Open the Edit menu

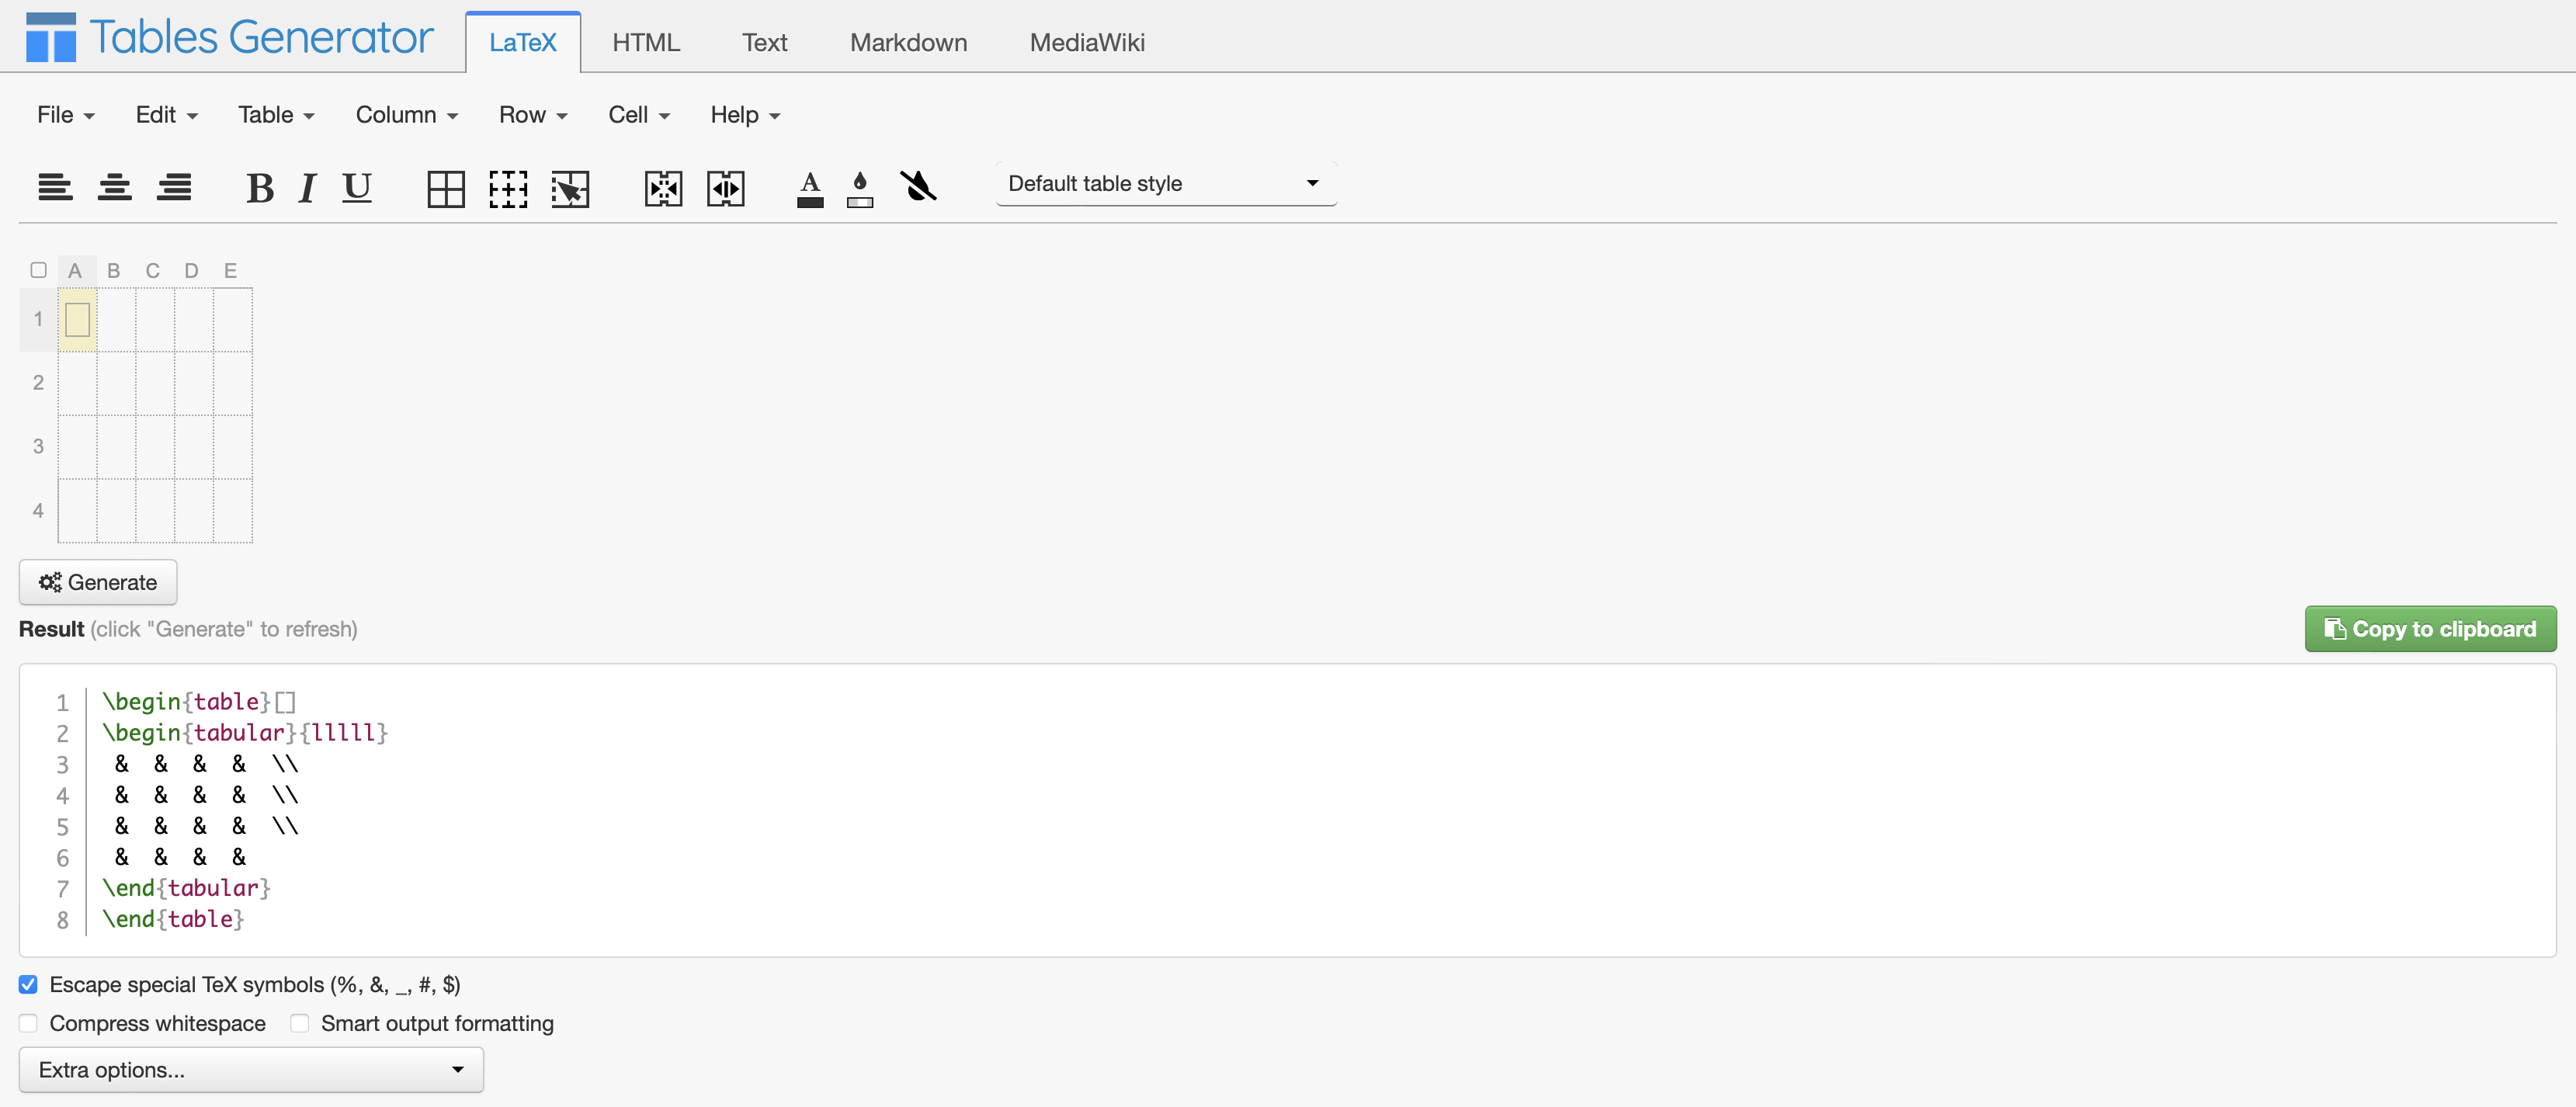(x=167, y=115)
